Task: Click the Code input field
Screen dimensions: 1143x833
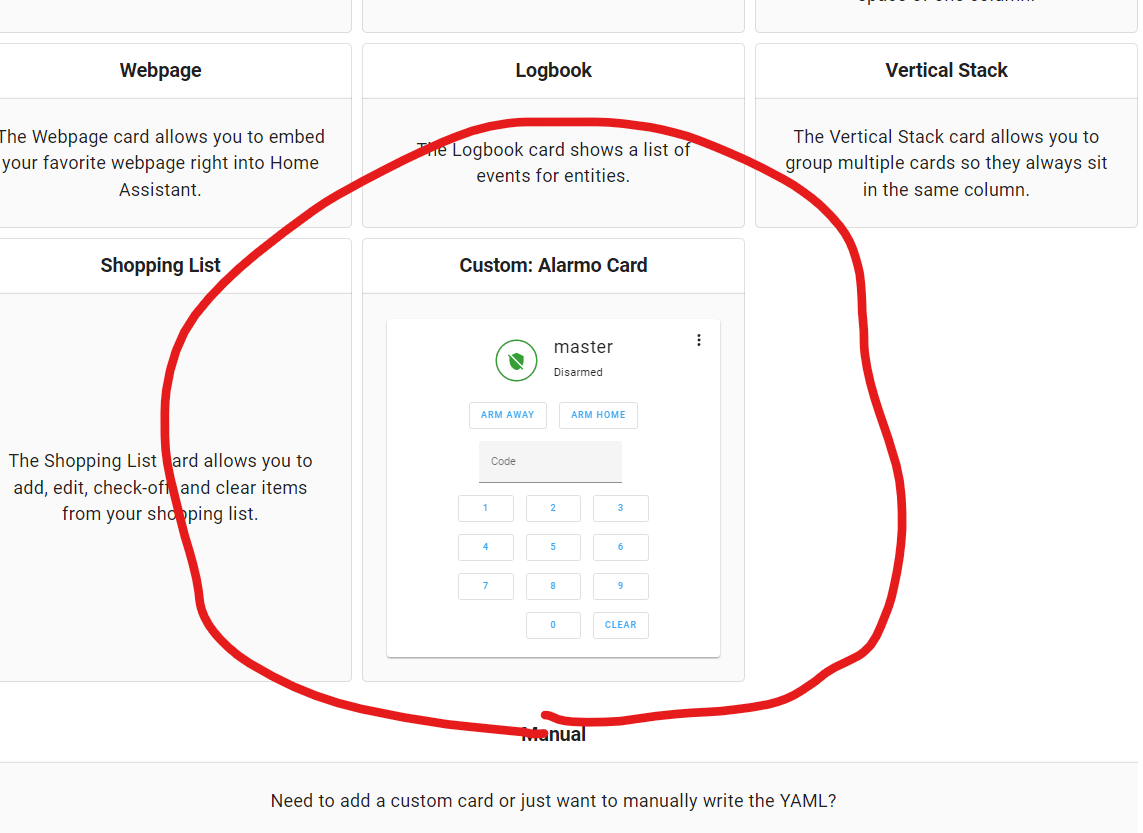Action: coord(550,461)
